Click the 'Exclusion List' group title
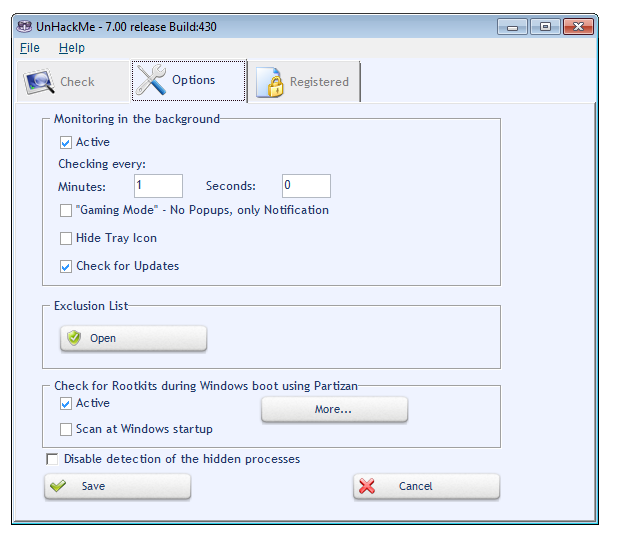618x542 pixels. click(91, 306)
